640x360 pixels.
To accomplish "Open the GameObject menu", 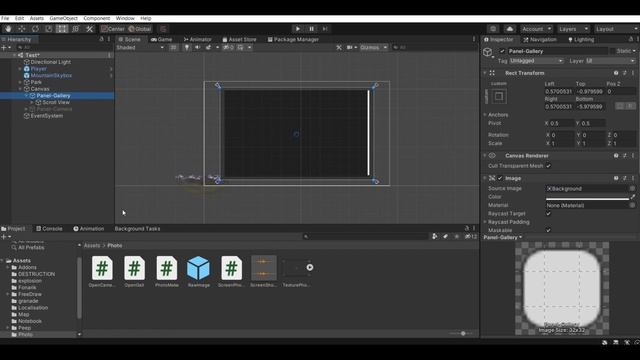I will 63,18.
